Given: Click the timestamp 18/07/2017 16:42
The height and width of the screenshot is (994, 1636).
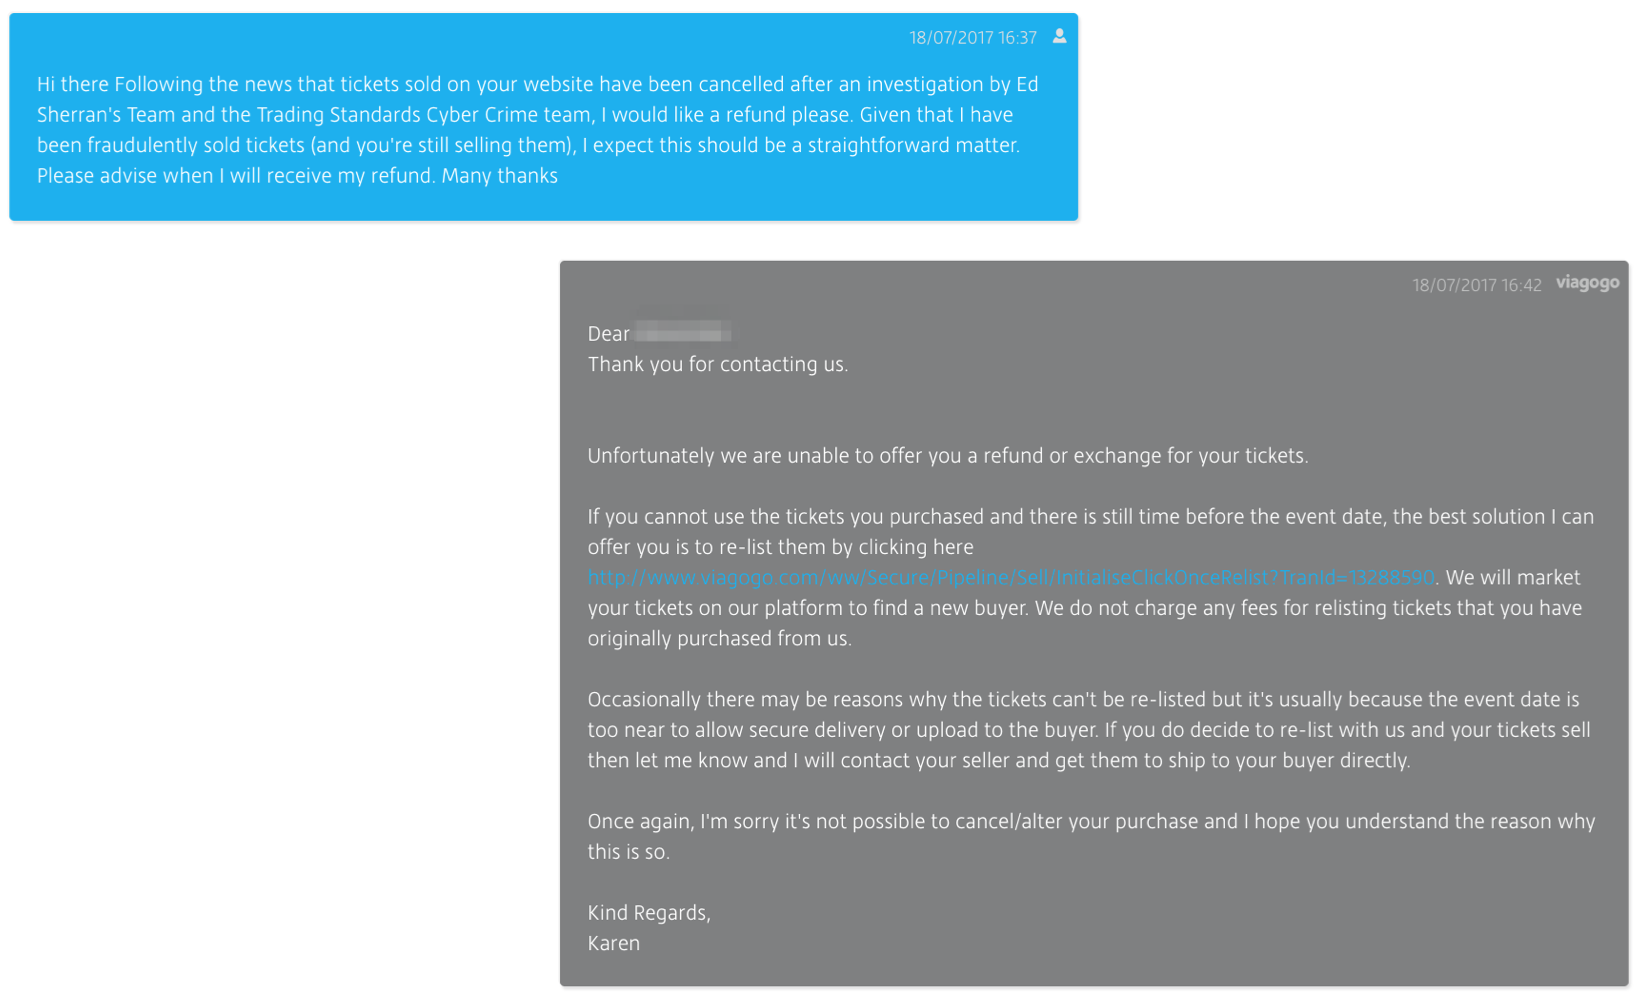Looking at the screenshot, I should click(x=1477, y=284).
